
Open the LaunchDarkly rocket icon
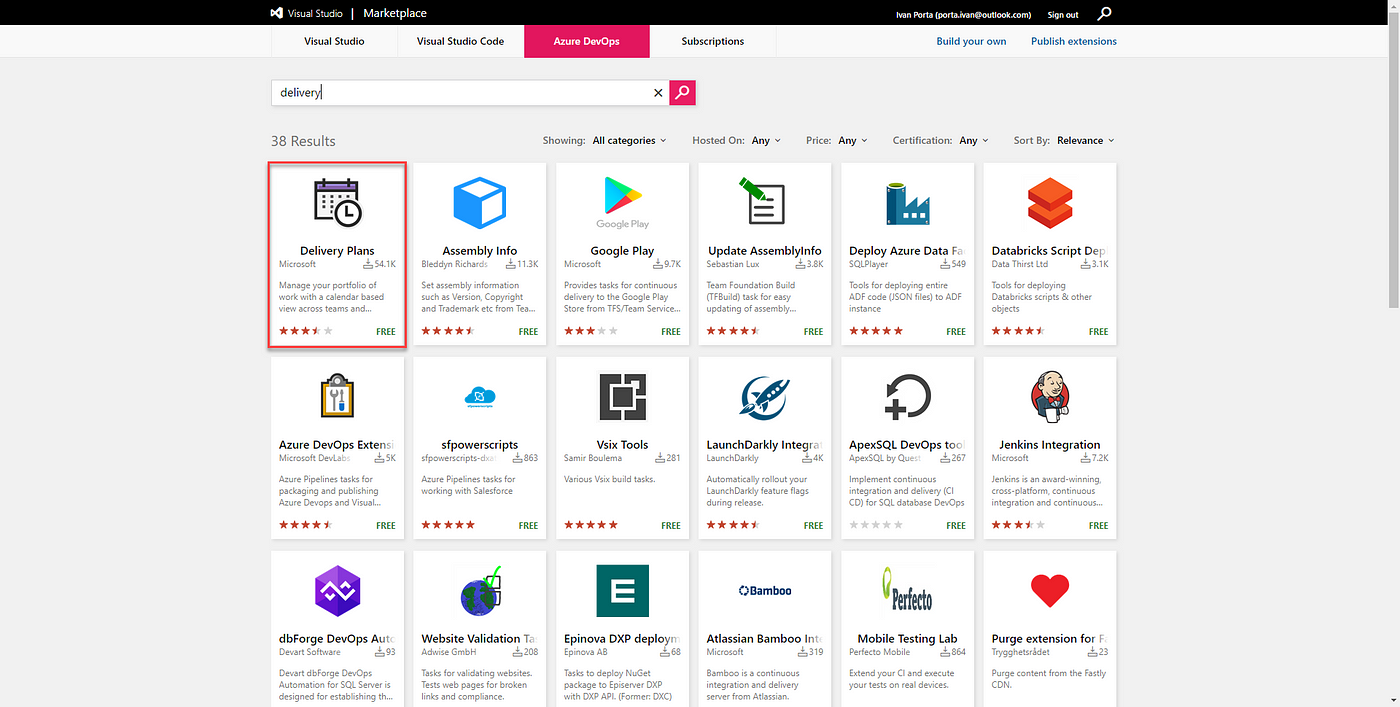(x=765, y=397)
